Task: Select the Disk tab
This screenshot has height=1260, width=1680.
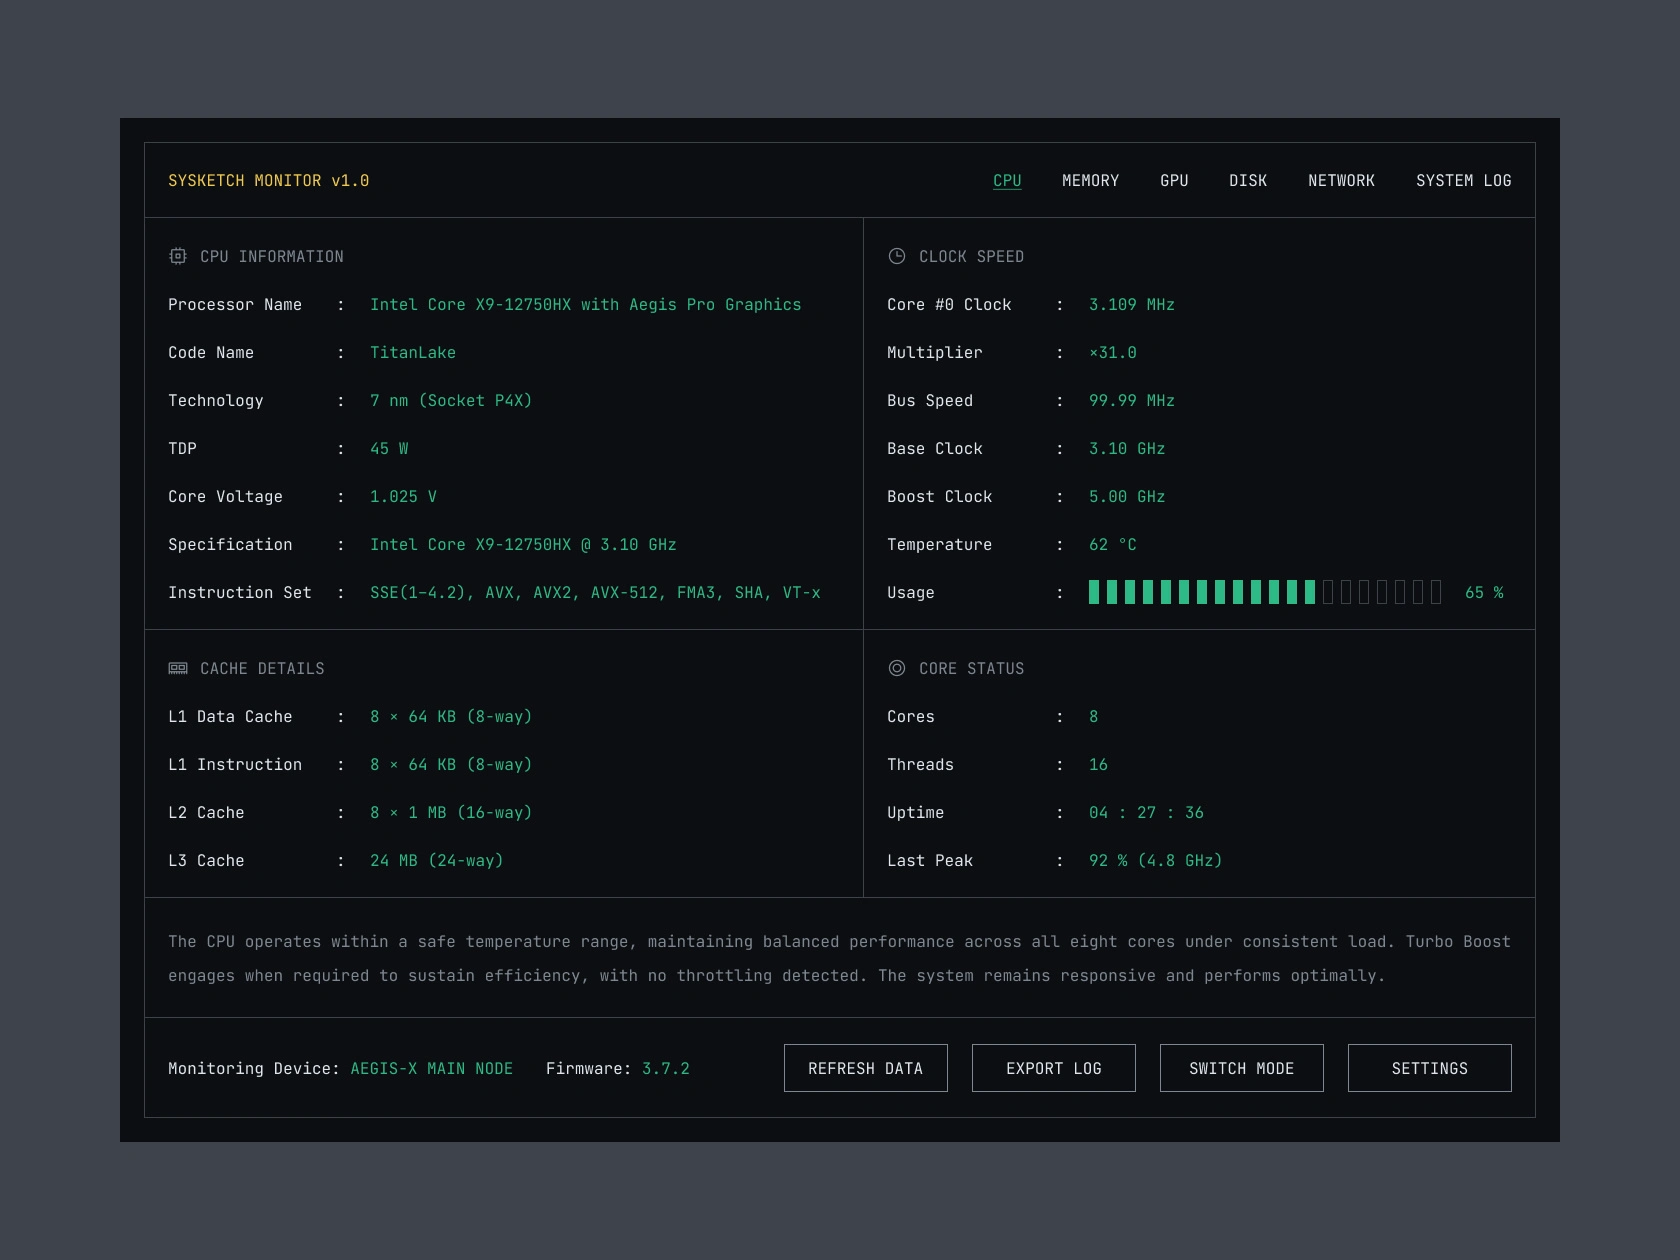Action: (x=1247, y=181)
